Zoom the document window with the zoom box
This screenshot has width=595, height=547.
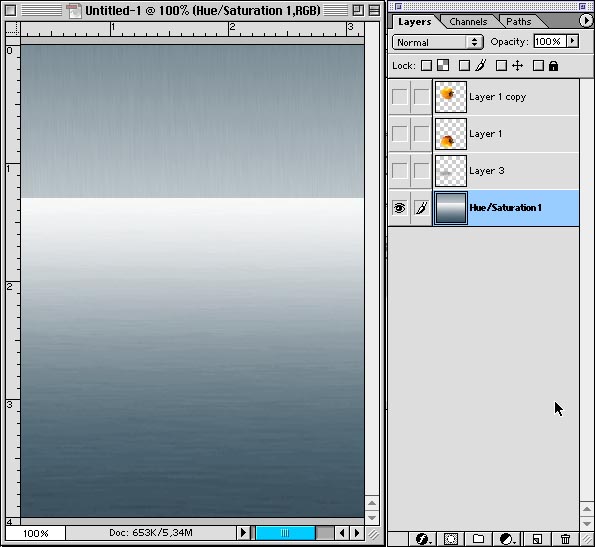pyautogui.click(x=357, y=10)
